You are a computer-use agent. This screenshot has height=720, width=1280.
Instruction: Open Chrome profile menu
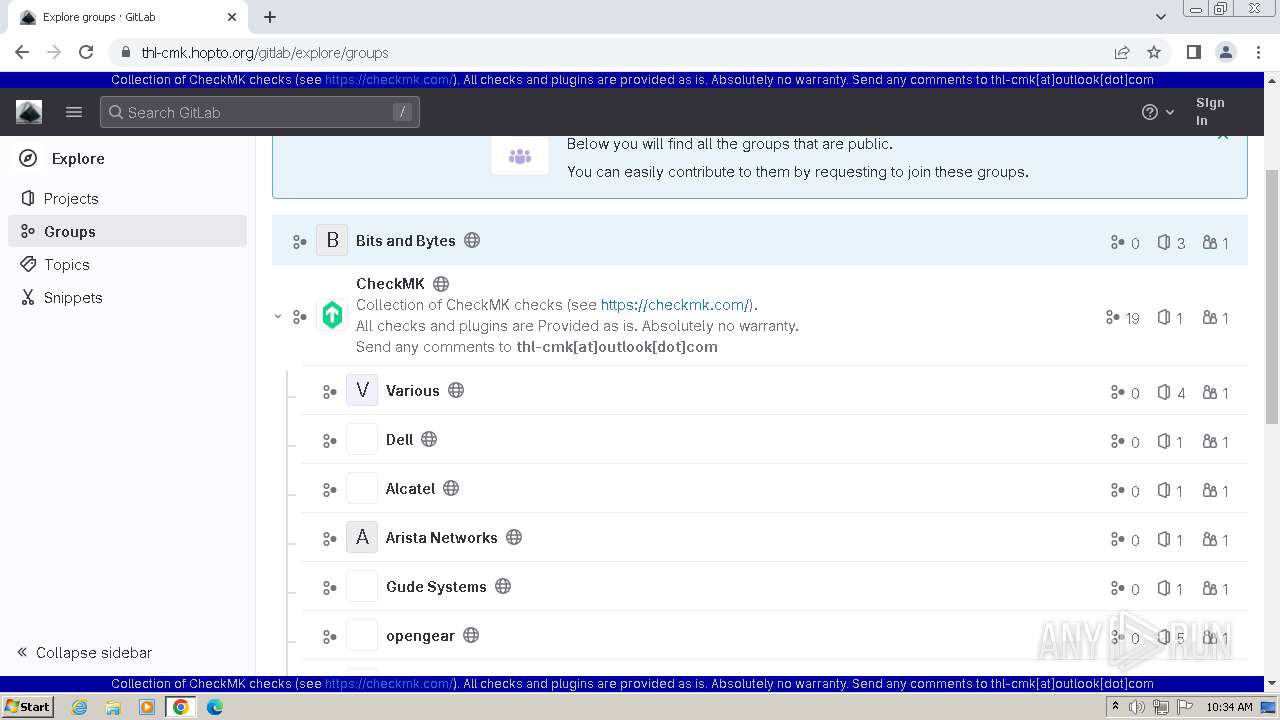pyautogui.click(x=1226, y=52)
